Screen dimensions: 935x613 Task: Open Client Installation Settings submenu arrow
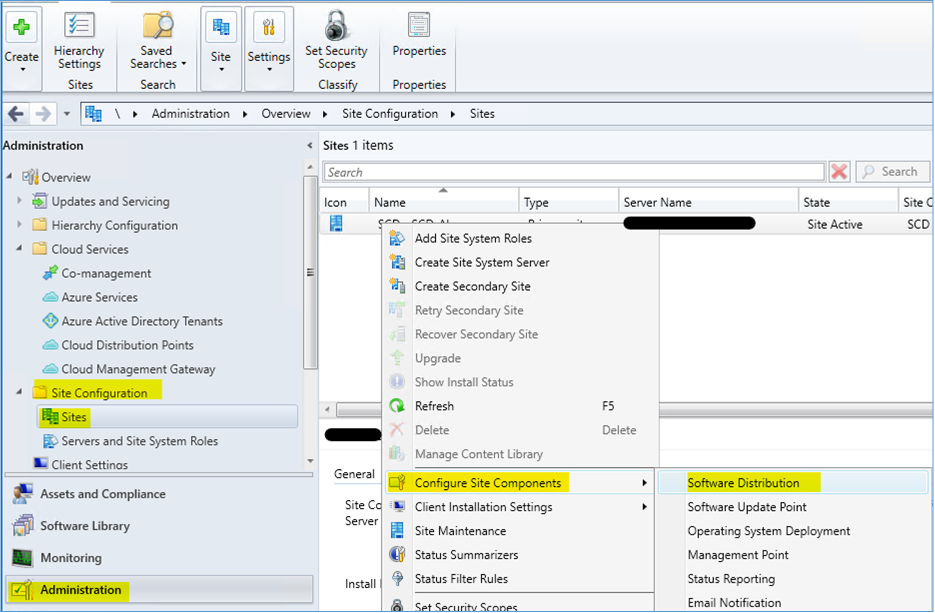[x=645, y=507]
